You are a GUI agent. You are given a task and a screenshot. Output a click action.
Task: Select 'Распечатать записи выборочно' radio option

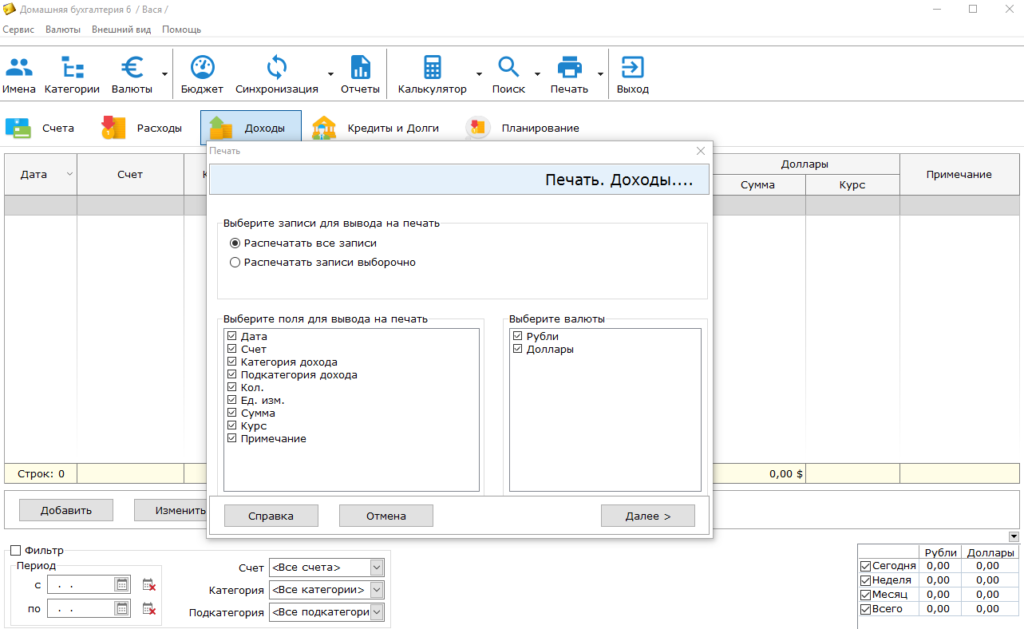click(235, 263)
